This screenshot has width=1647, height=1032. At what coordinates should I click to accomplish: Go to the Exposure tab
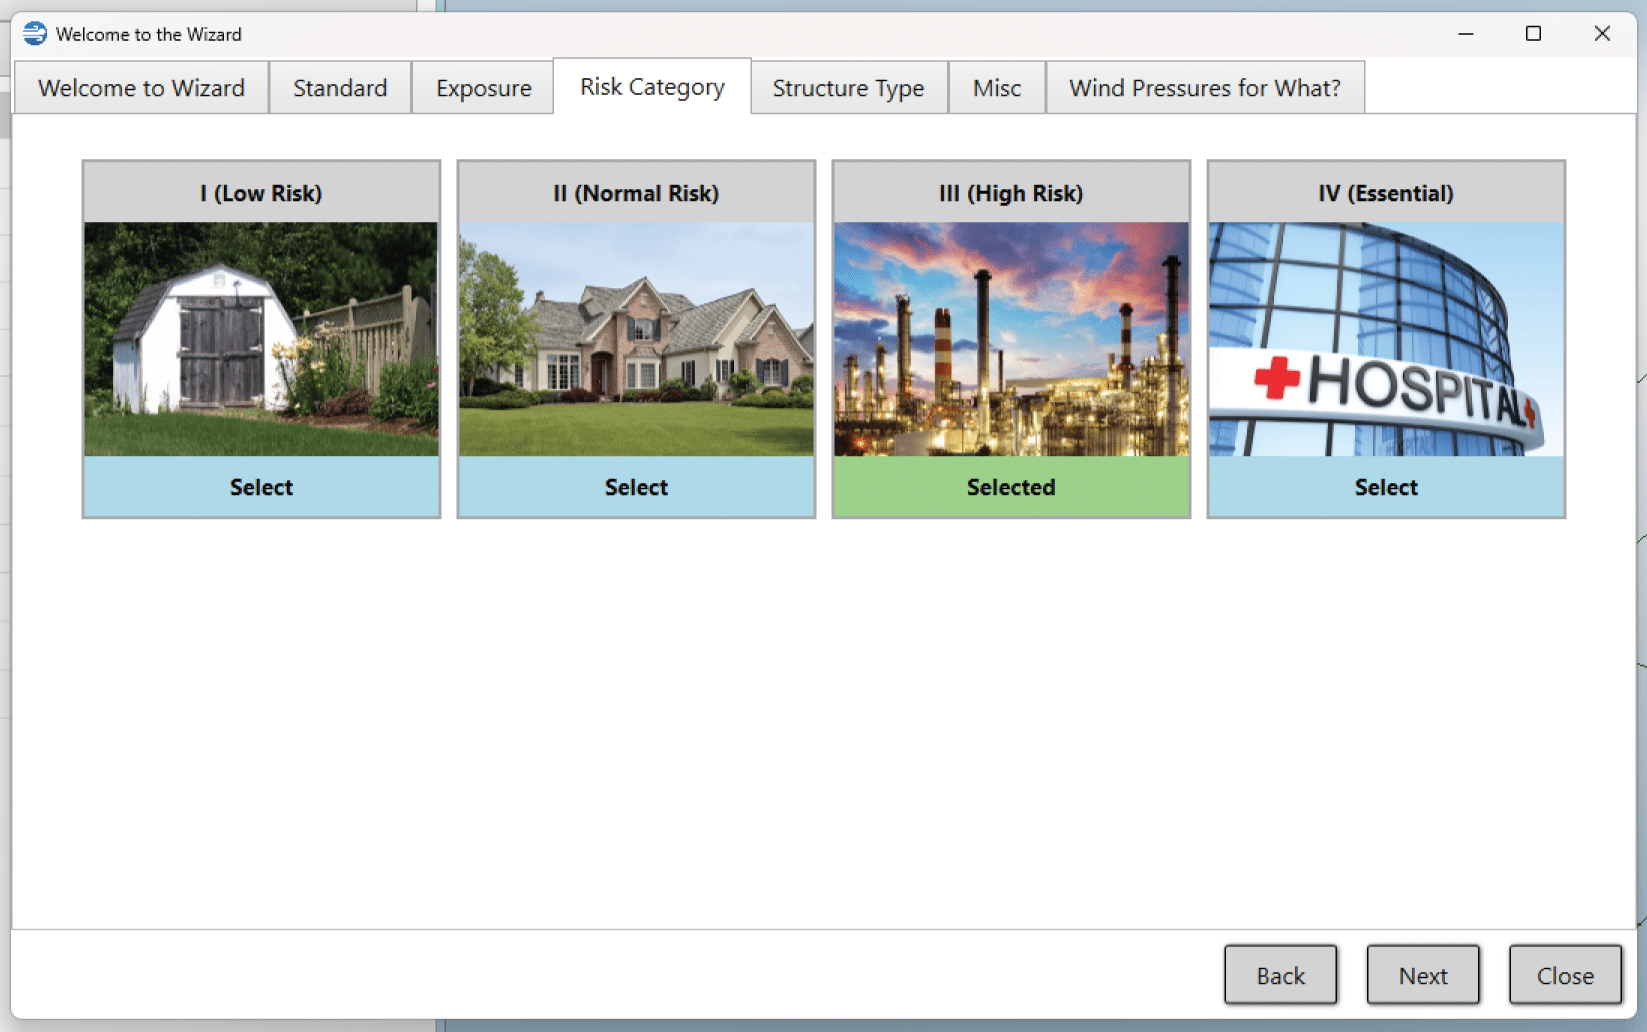click(483, 88)
